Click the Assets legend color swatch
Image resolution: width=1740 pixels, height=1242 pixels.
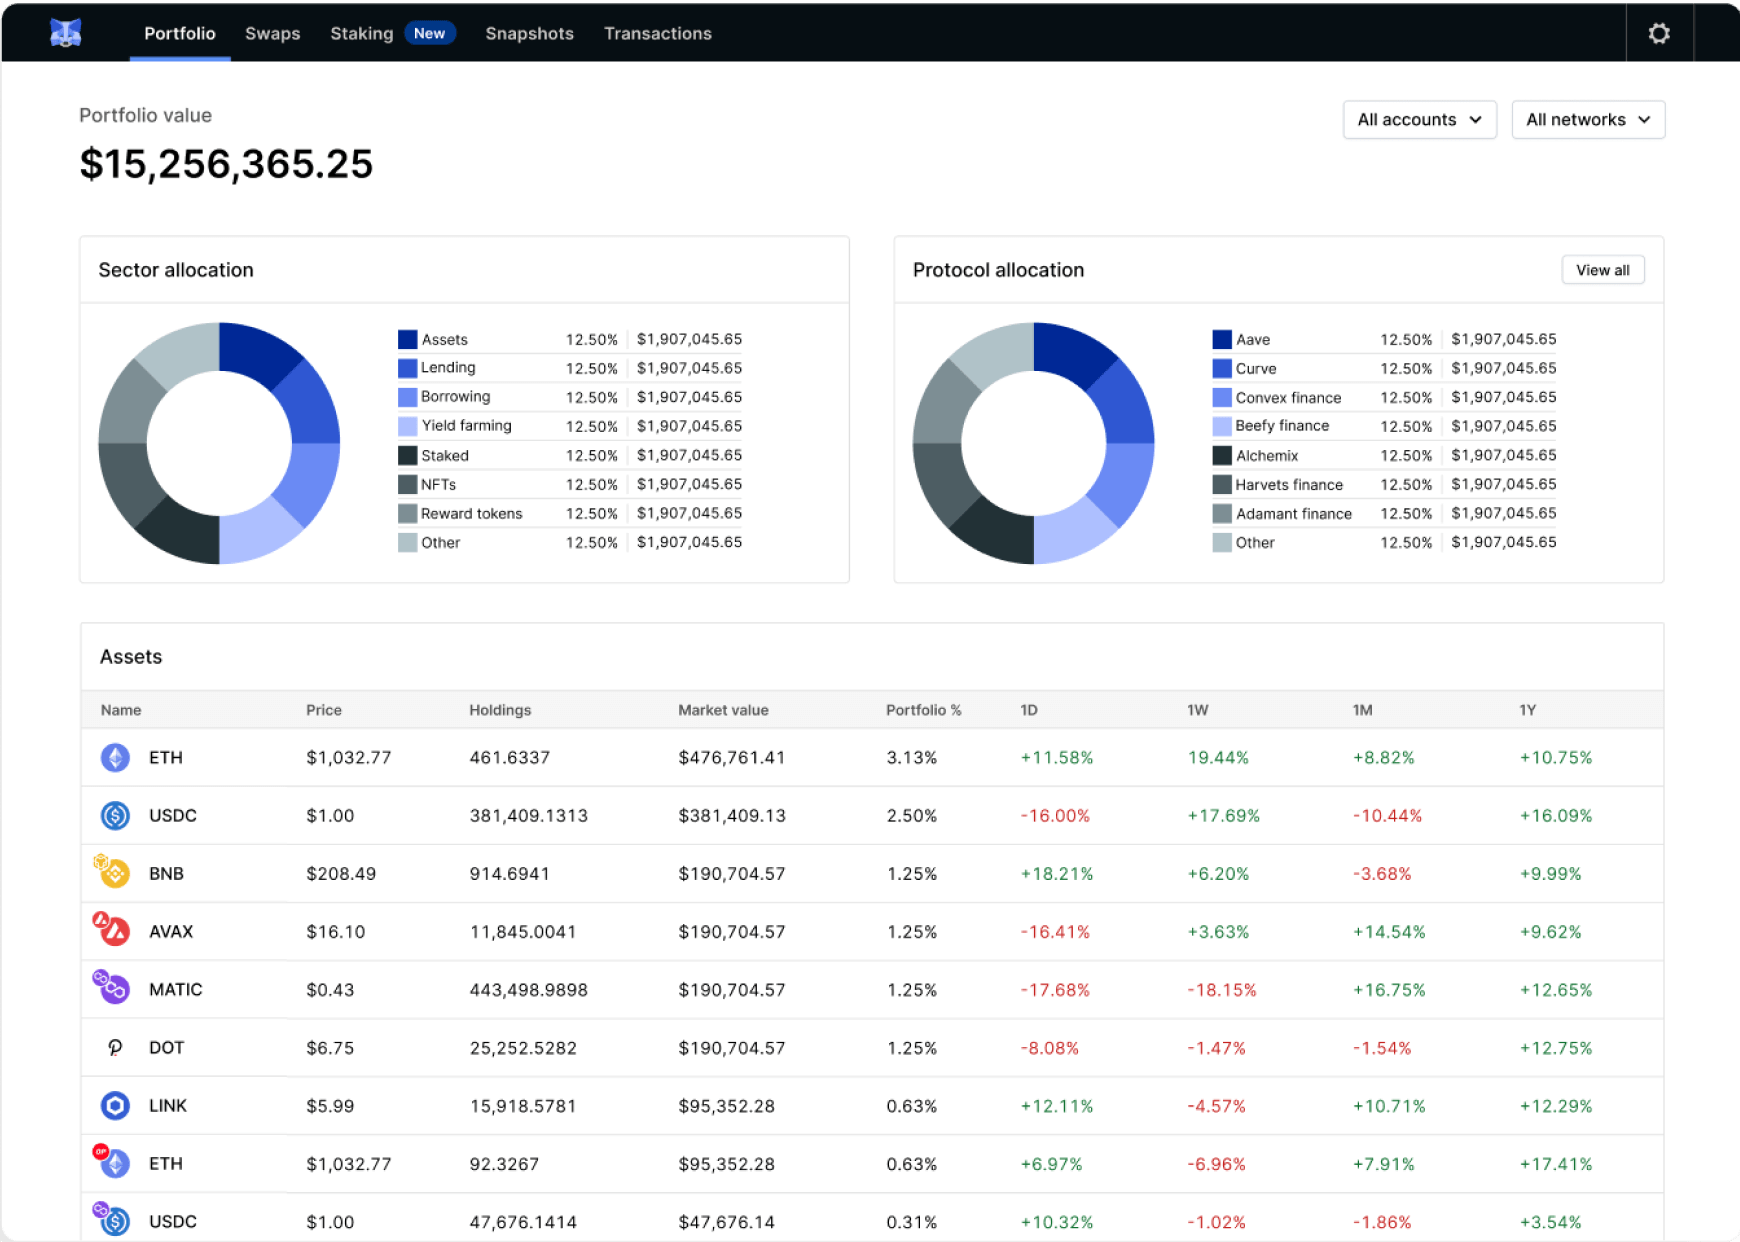[x=408, y=340]
